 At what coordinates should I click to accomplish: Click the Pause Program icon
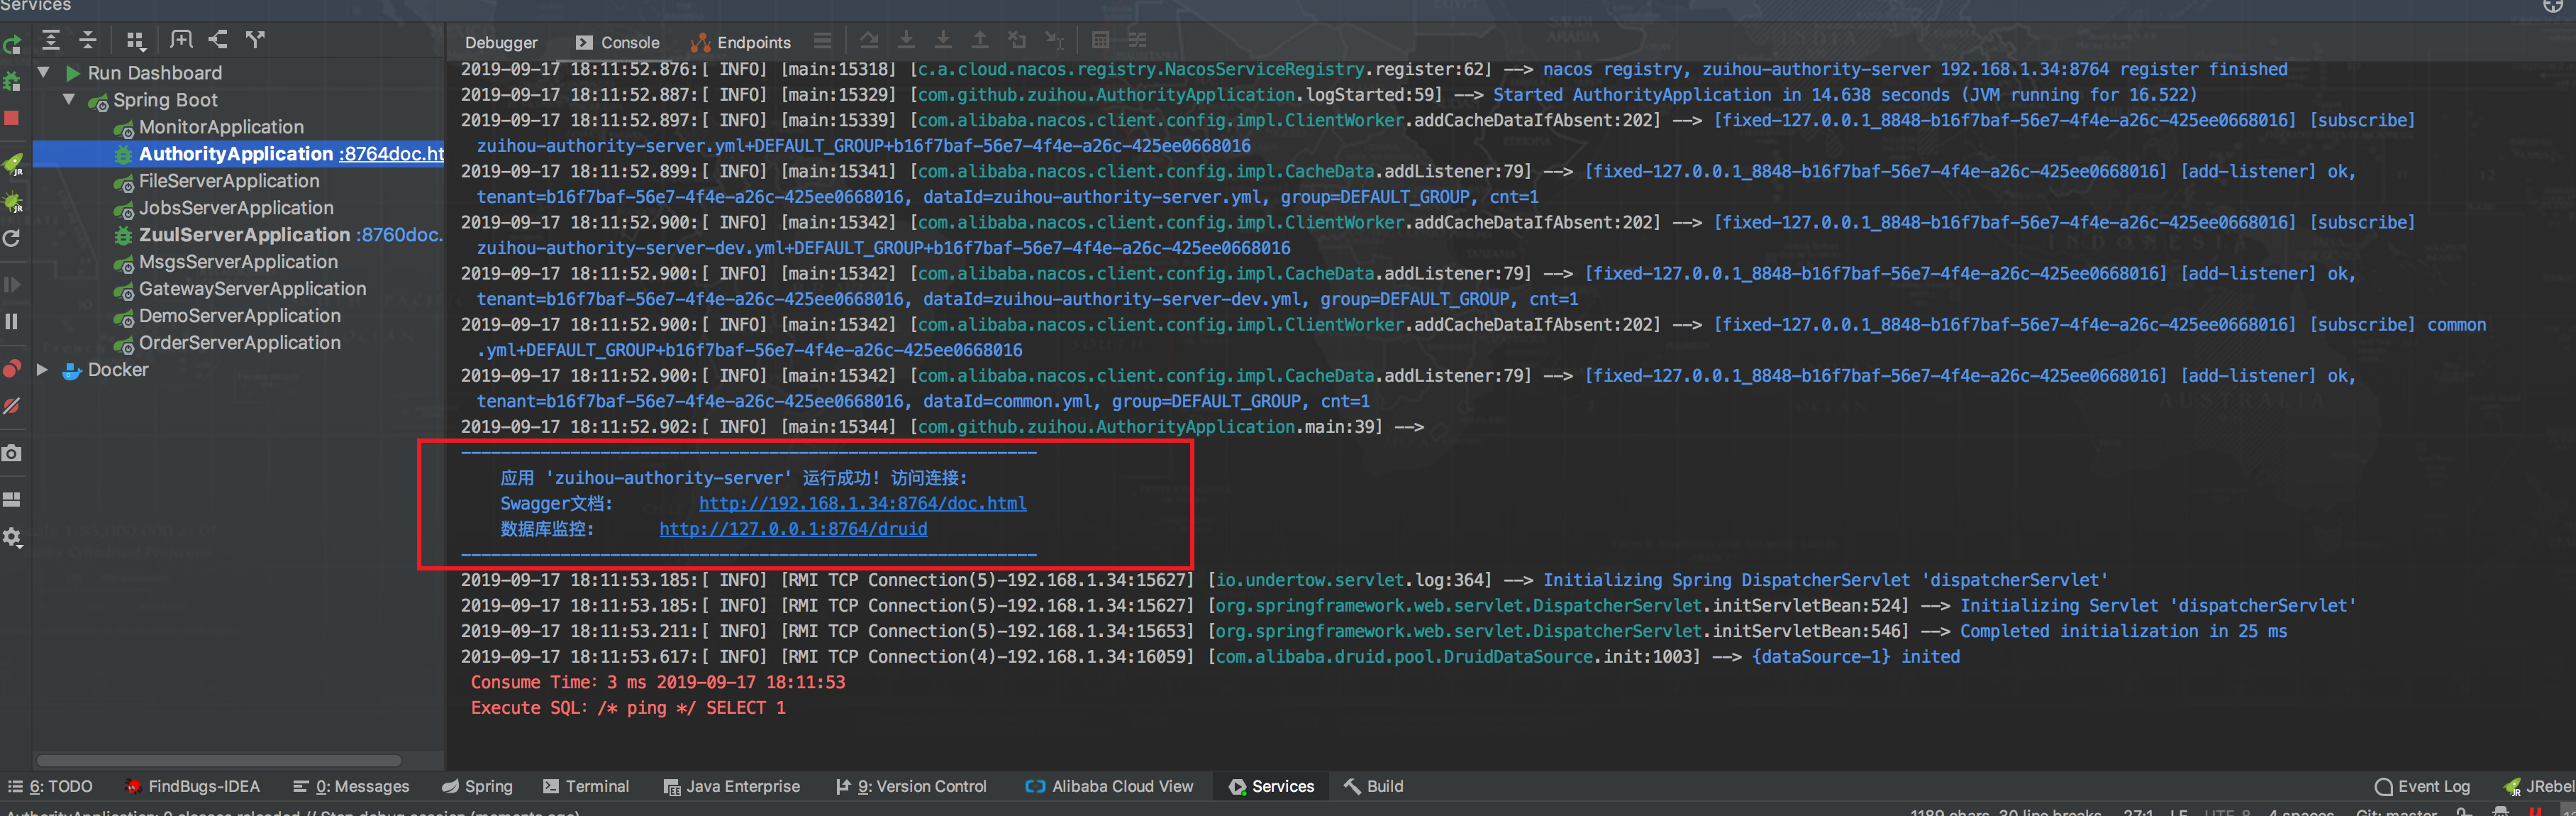12,321
